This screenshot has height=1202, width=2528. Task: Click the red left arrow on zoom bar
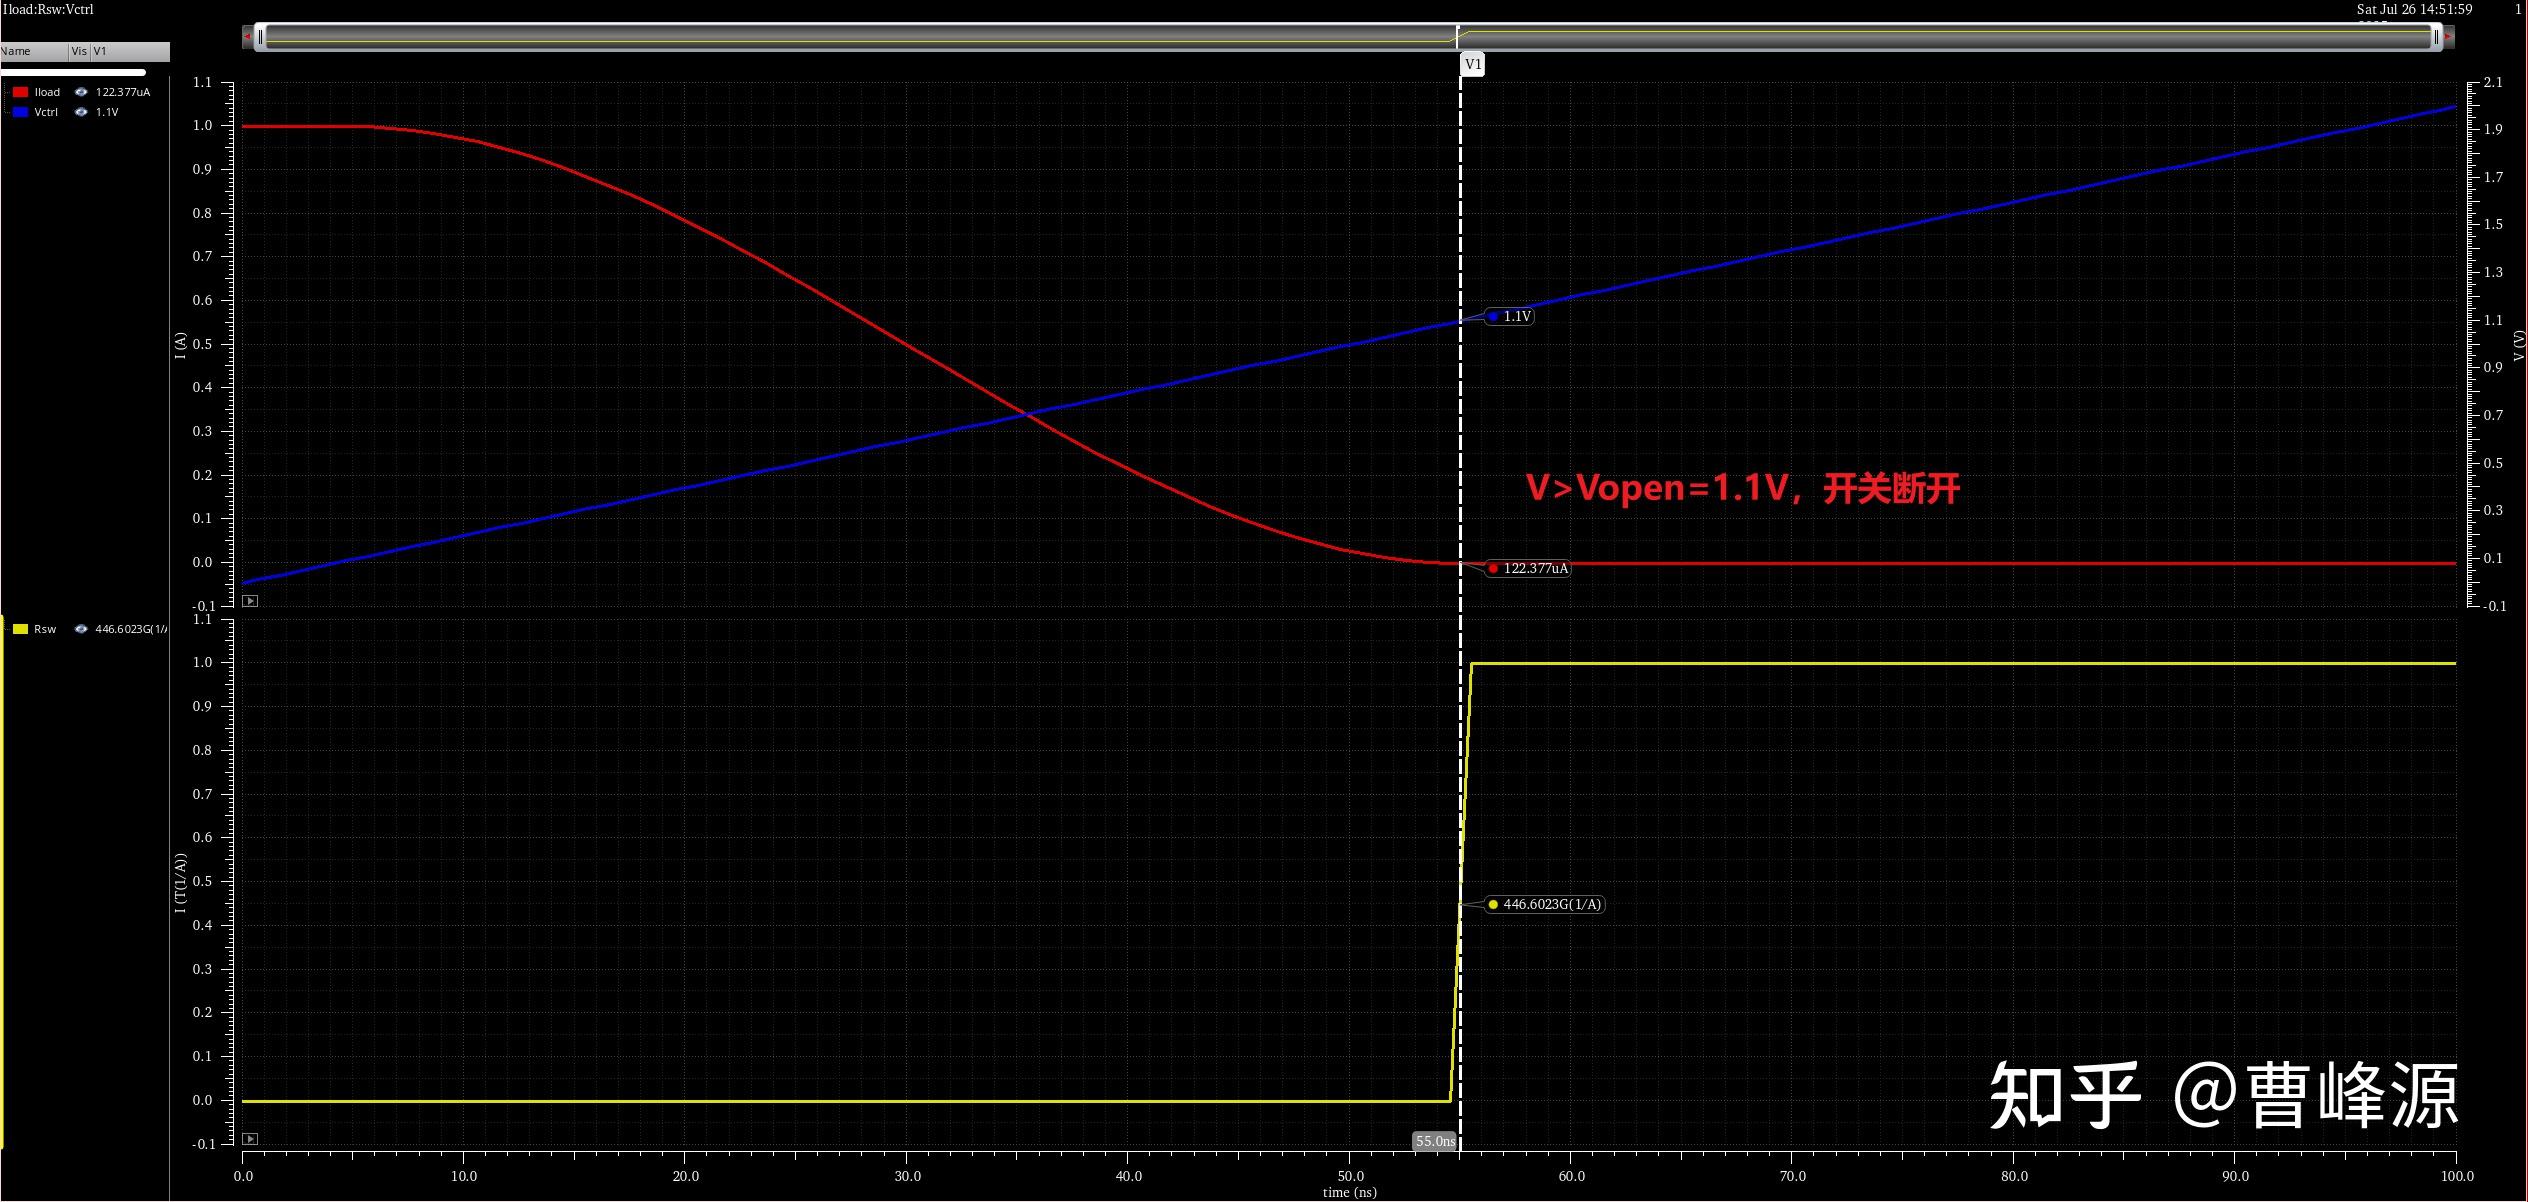click(247, 37)
